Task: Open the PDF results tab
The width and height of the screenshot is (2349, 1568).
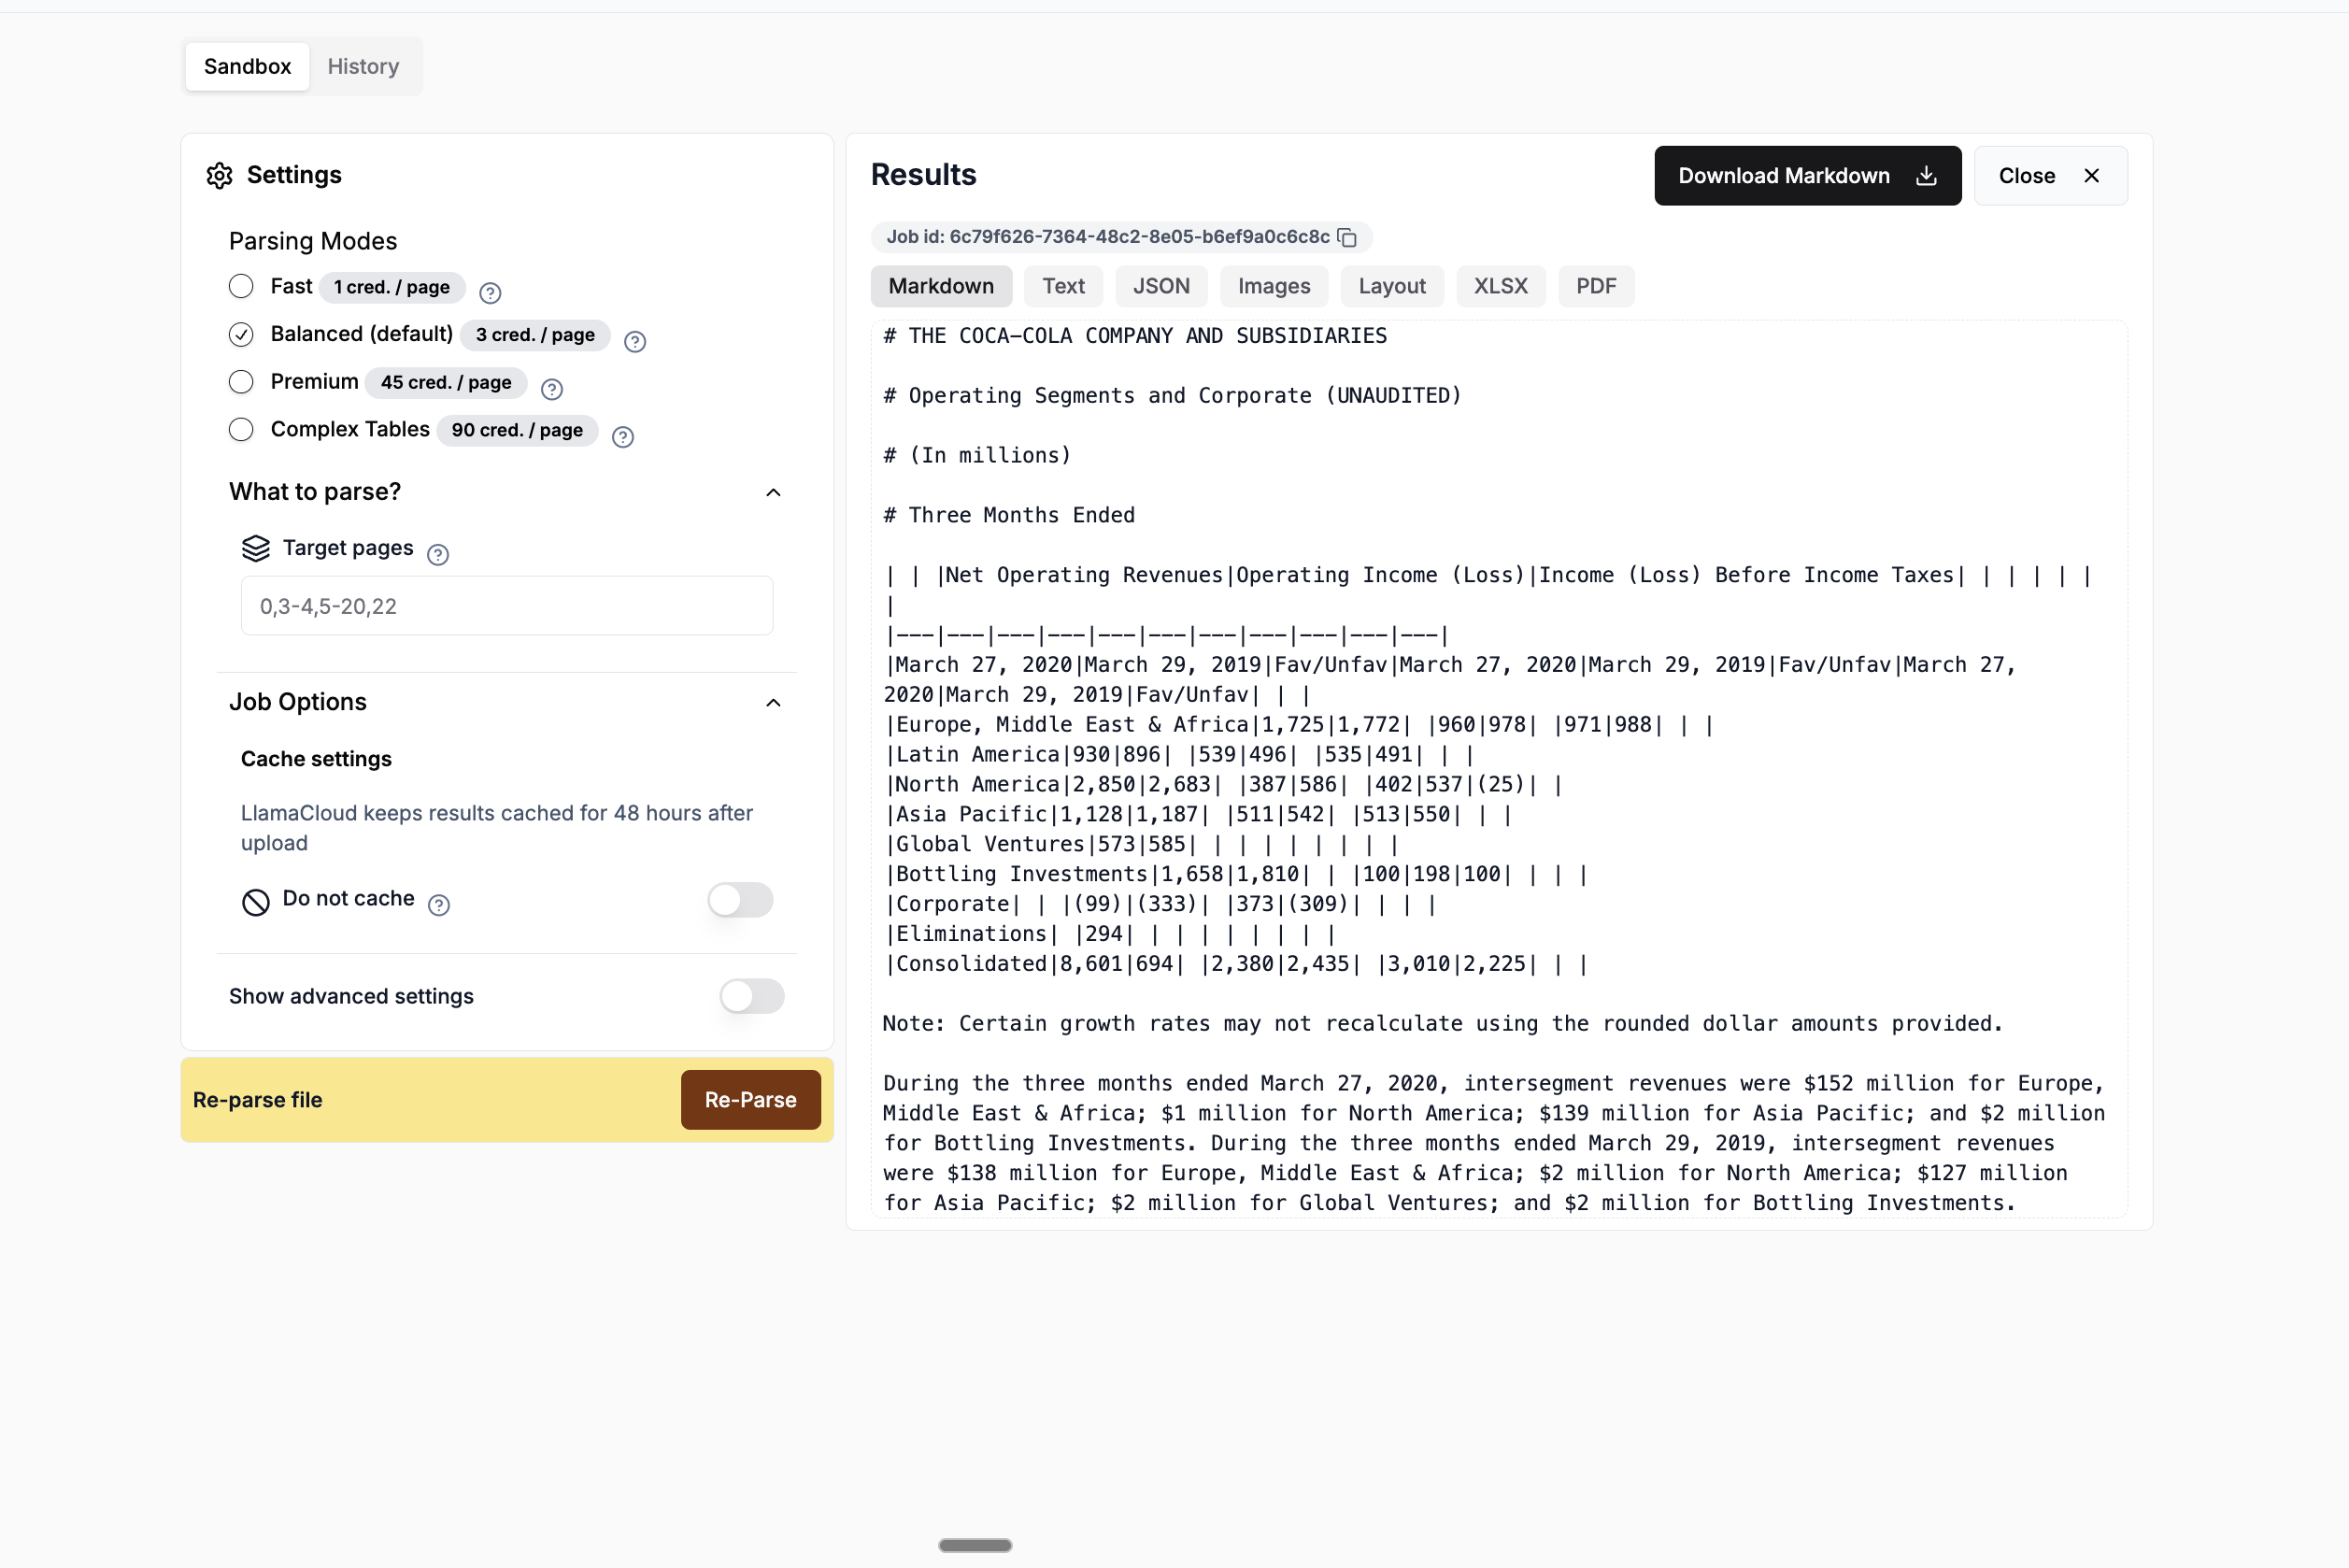Action: [x=1596, y=286]
